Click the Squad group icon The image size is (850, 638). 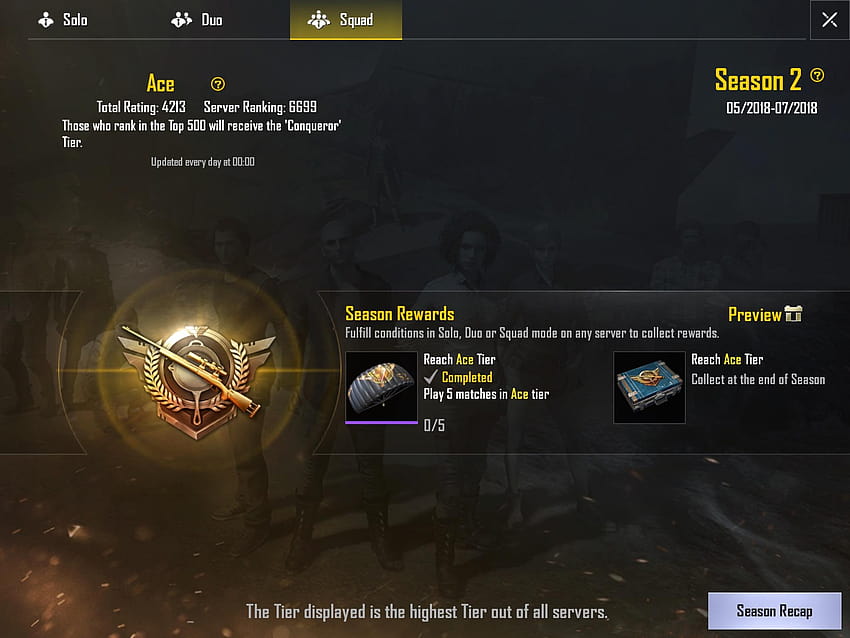click(x=319, y=20)
